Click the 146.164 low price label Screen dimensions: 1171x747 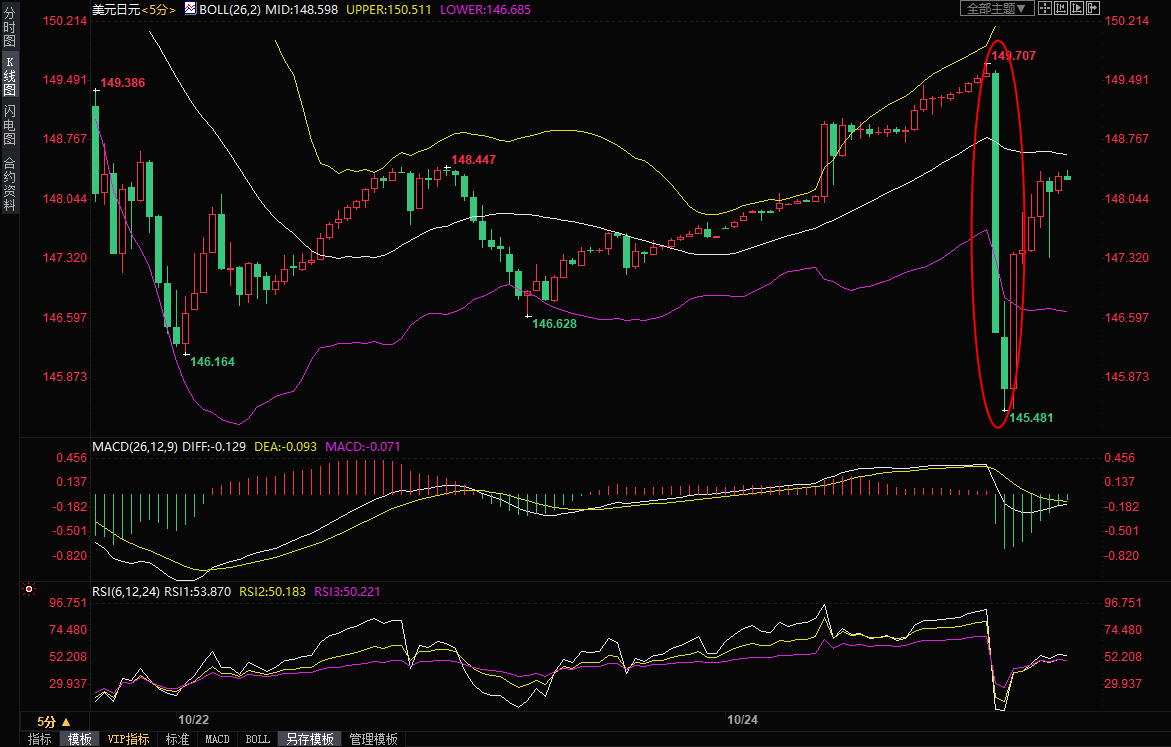pyautogui.click(x=212, y=362)
